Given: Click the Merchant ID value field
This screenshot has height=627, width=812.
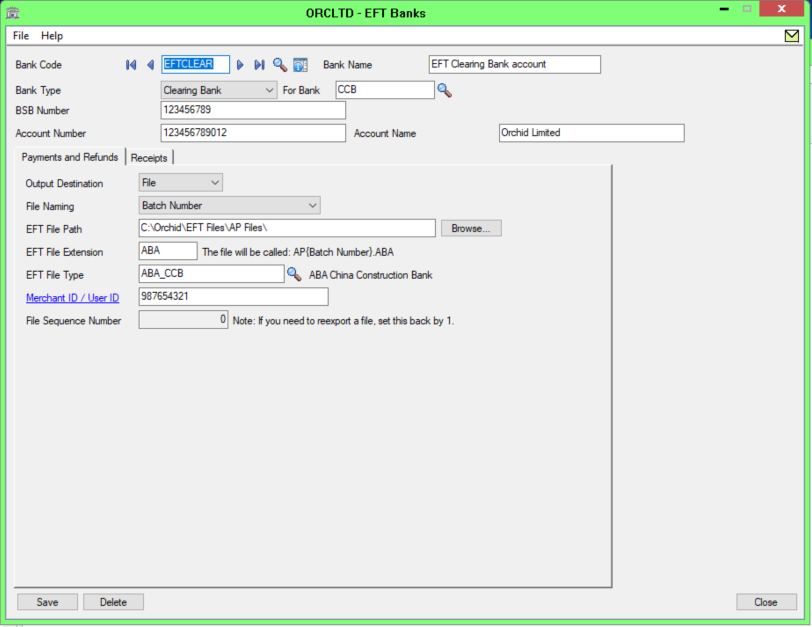Looking at the screenshot, I should (x=234, y=296).
